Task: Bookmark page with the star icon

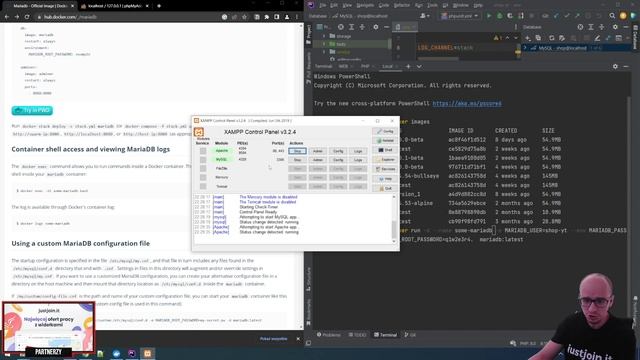Action: coord(244,17)
